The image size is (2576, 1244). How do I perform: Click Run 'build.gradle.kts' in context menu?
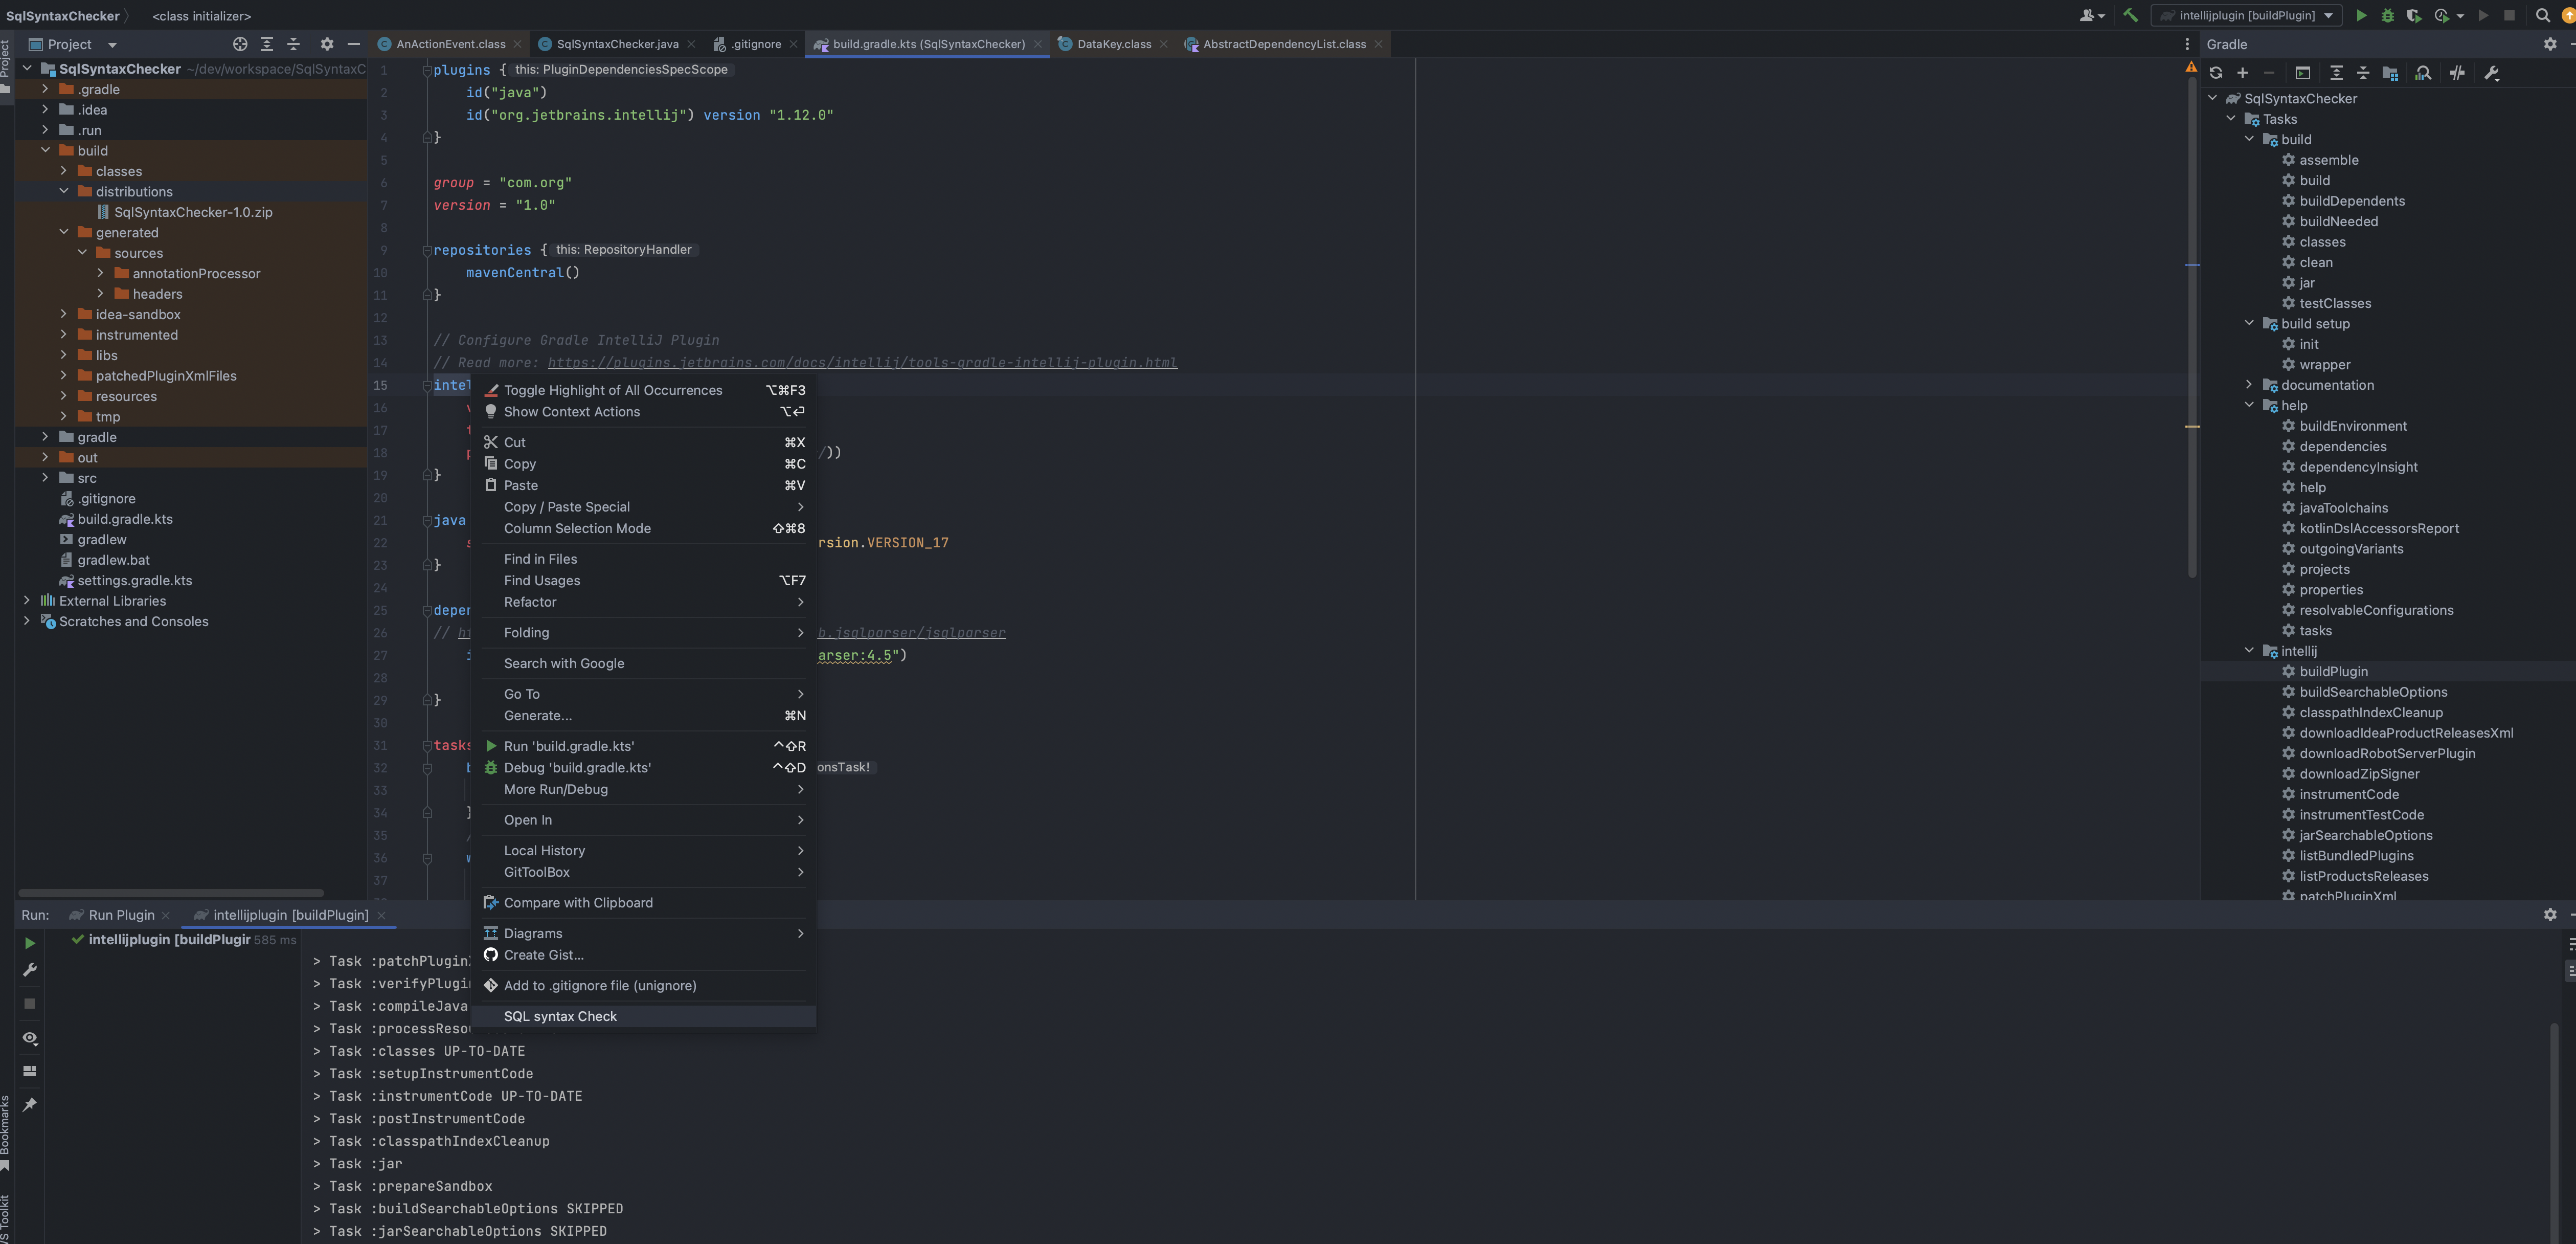pyautogui.click(x=568, y=746)
